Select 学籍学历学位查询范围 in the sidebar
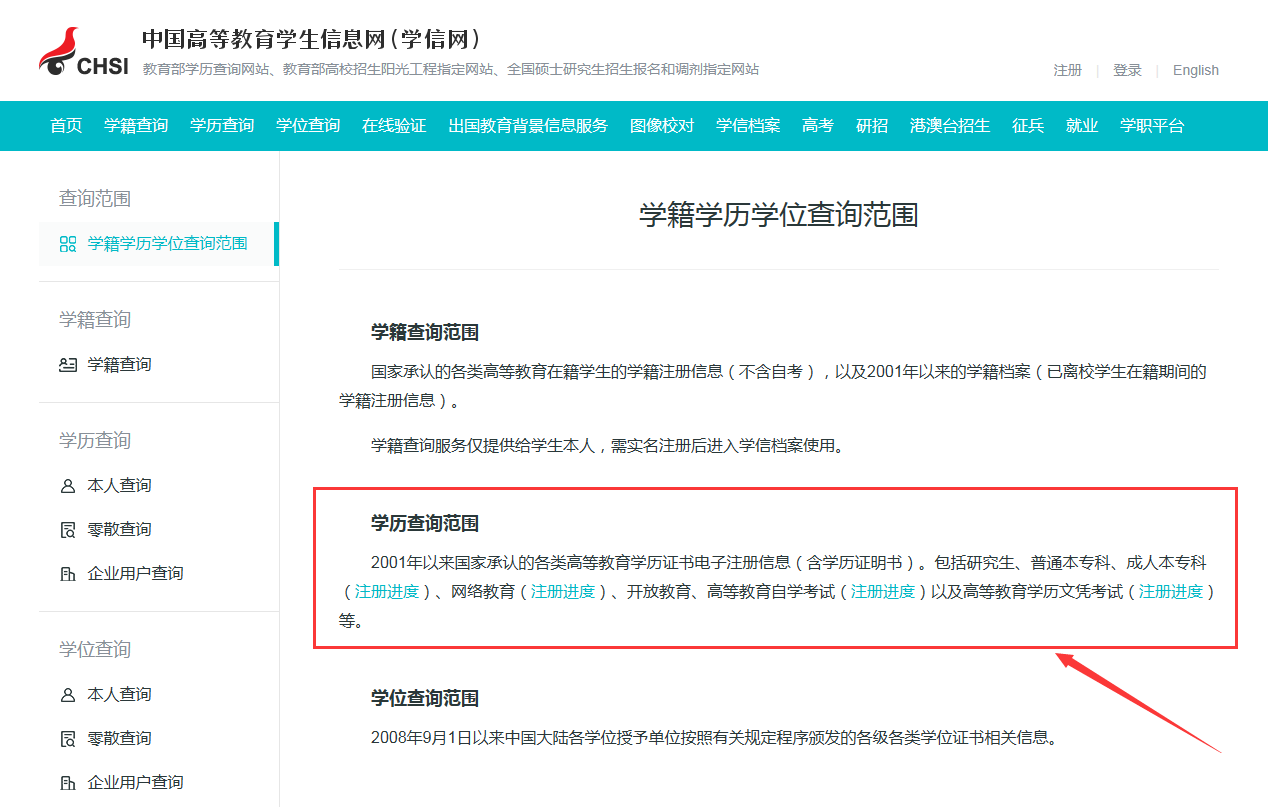The image size is (1268, 807). [x=157, y=244]
